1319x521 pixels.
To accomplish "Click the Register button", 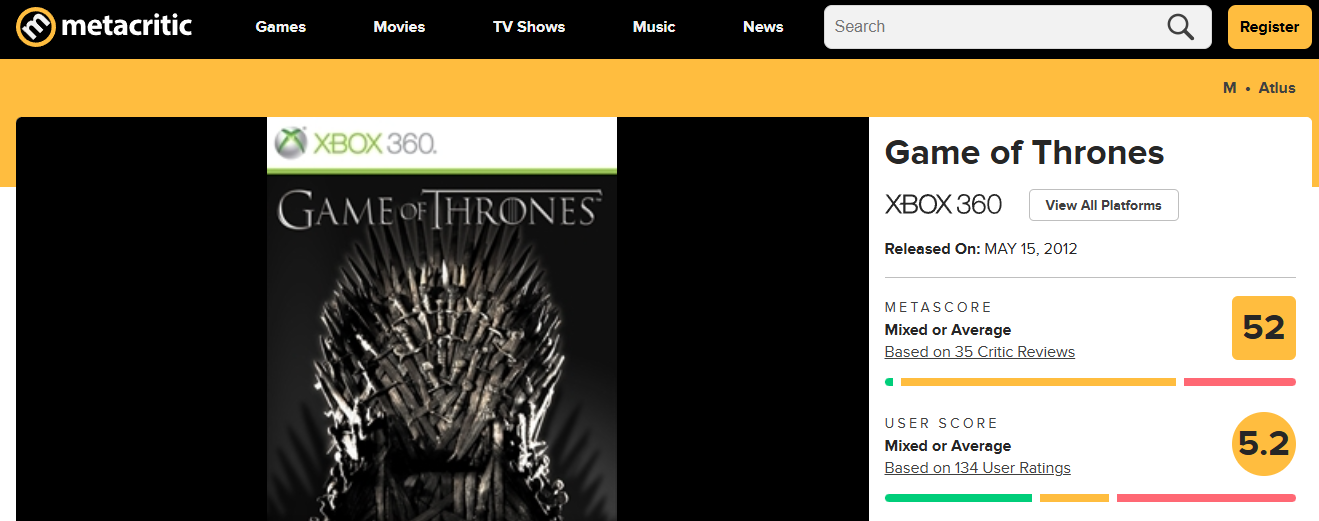I will pyautogui.click(x=1269, y=27).
